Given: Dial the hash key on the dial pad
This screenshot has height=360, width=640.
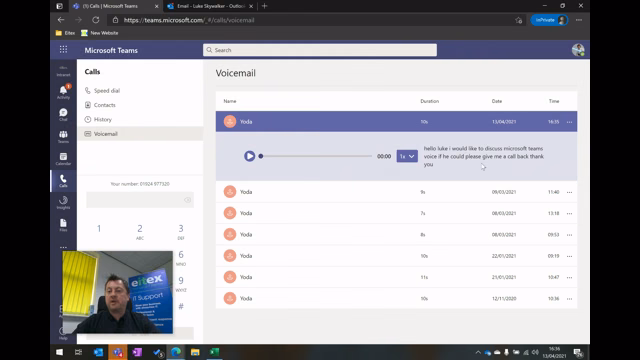Looking at the screenshot, I should pos(181,306).
